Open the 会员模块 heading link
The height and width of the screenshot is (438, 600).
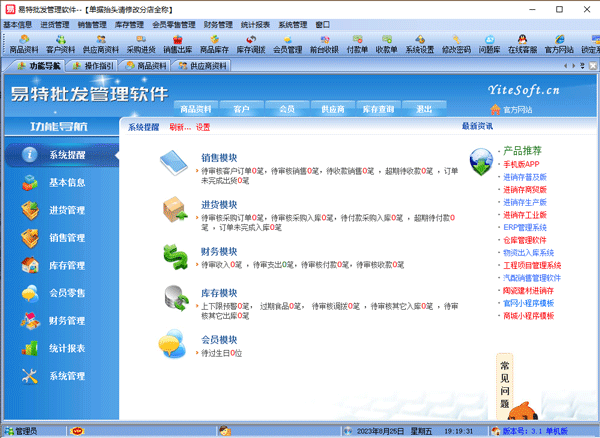pos(219,340)
